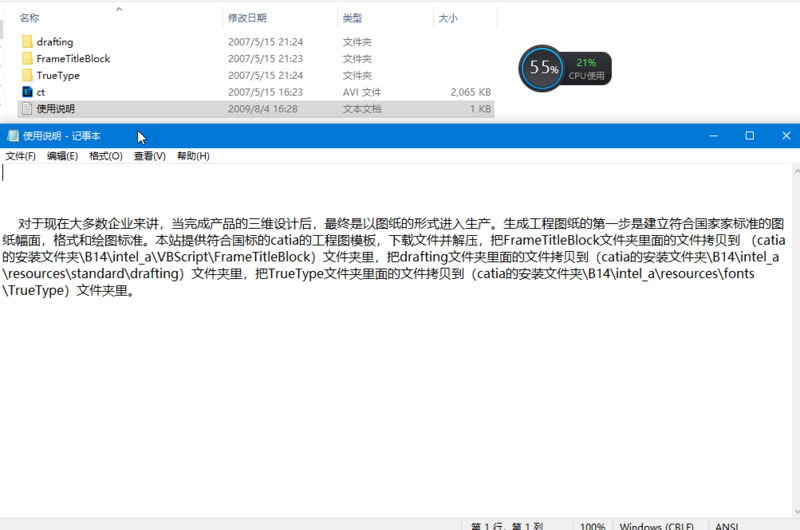Image resolution: width=800 pixels, height=530 pixels.
Task: Open the 编辑(E) menu in Notepad
Action: click(62, 156)
